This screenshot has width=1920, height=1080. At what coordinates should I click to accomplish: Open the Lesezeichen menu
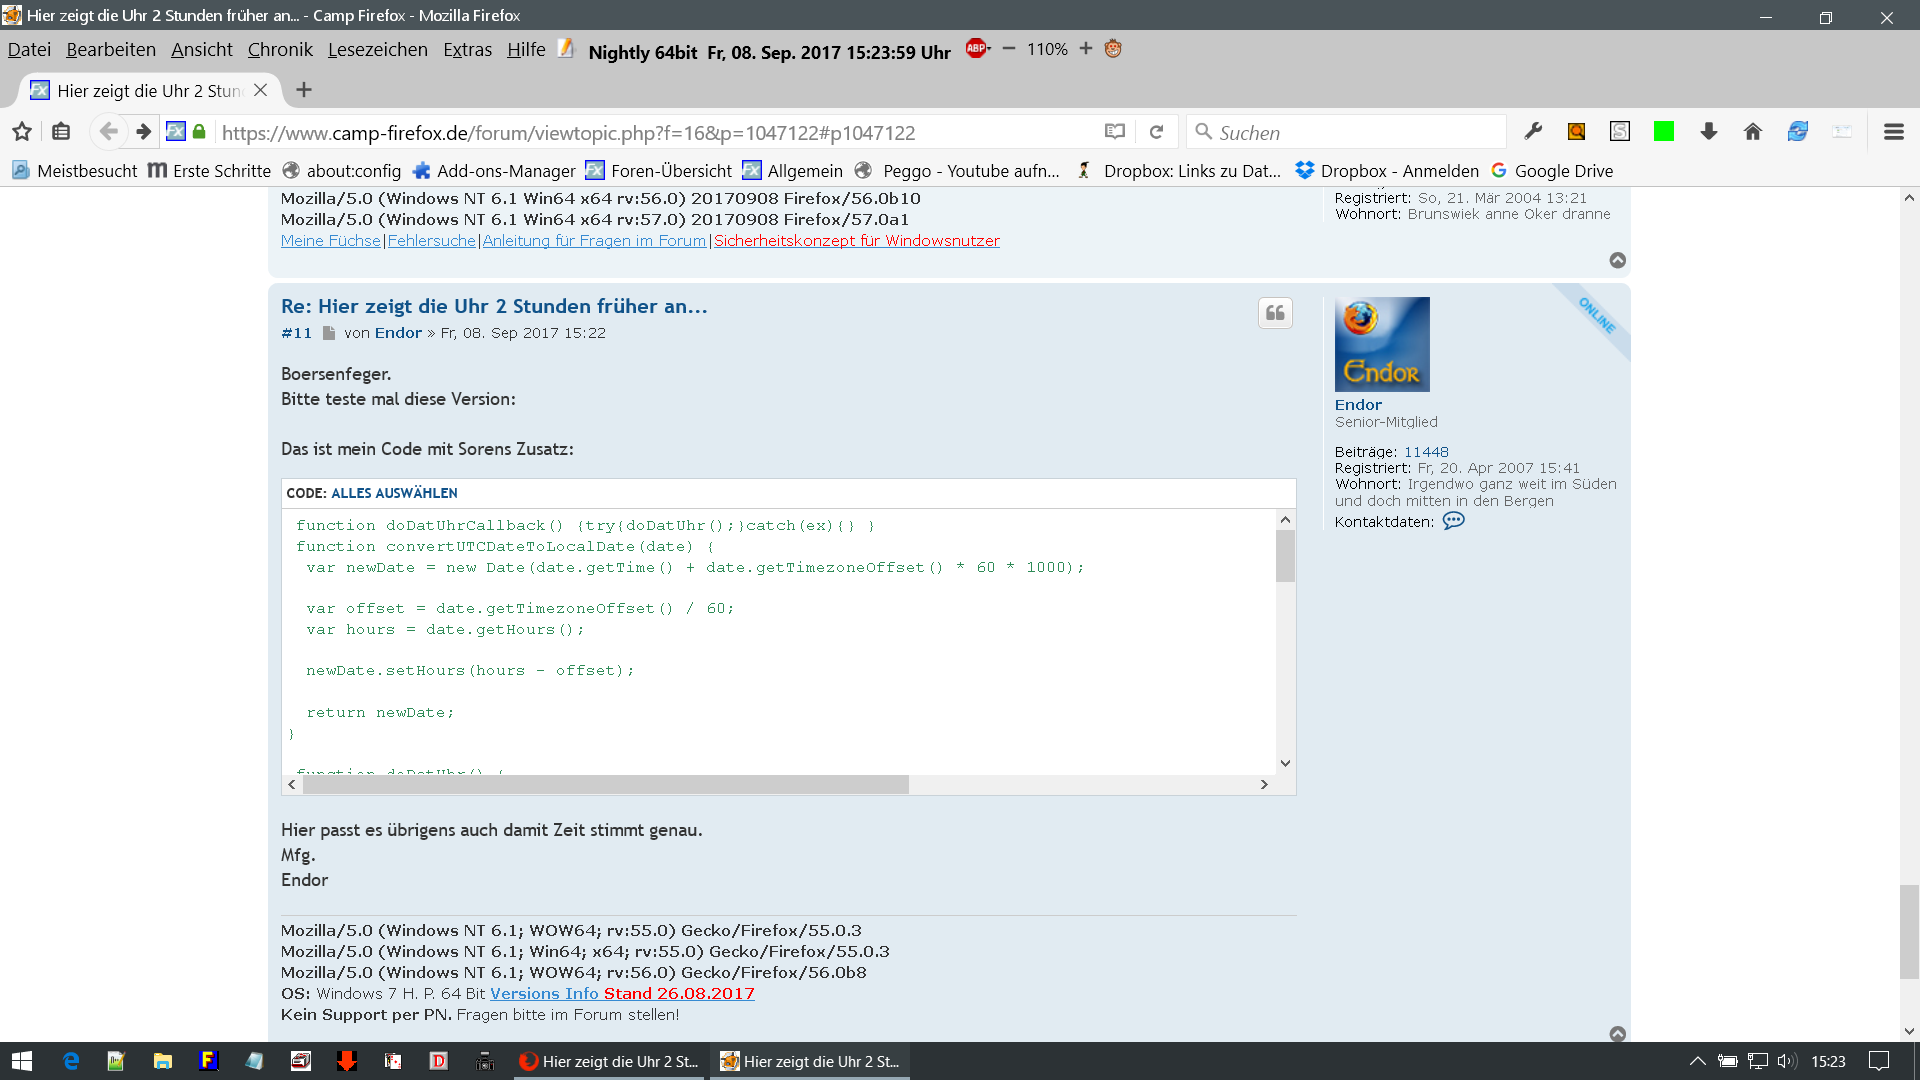tap(377, 50)
